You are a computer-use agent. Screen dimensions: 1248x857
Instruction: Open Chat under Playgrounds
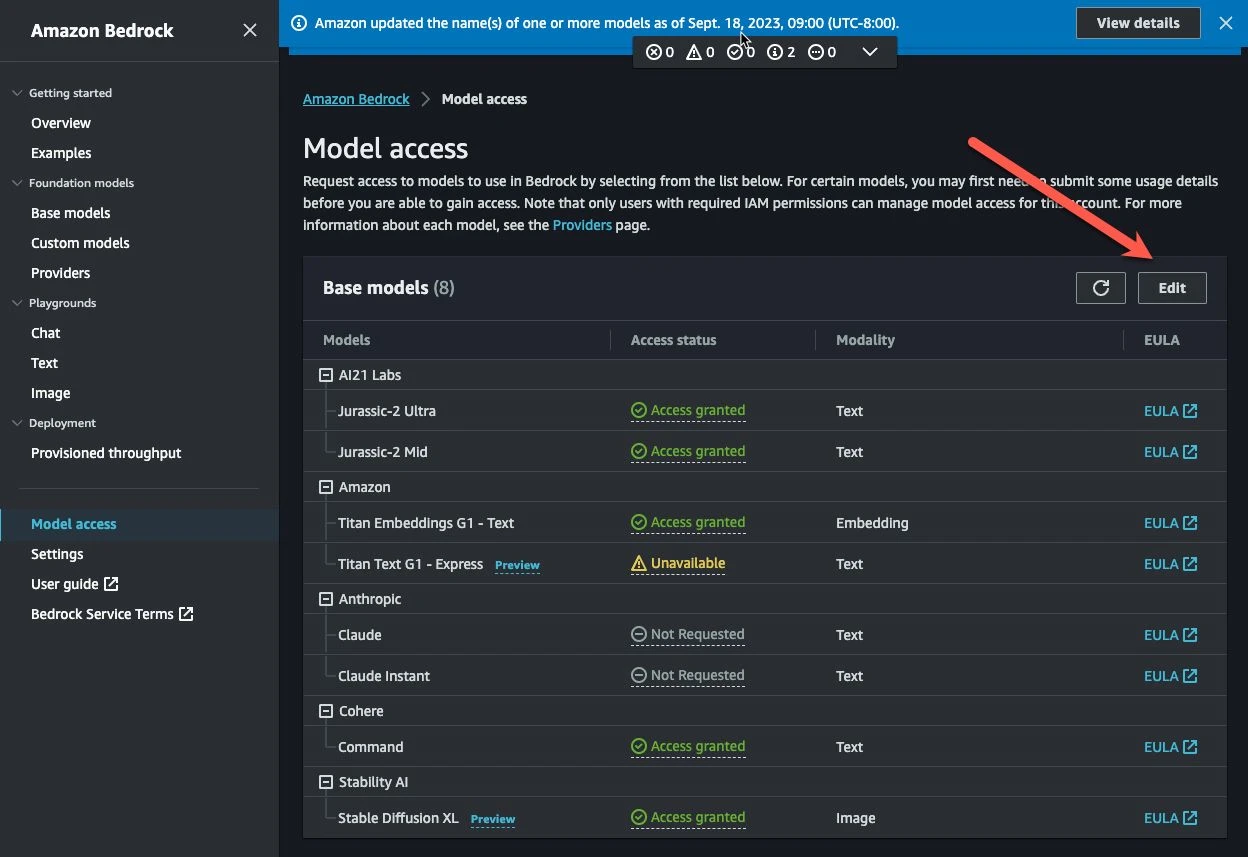[x=45, y=332]
